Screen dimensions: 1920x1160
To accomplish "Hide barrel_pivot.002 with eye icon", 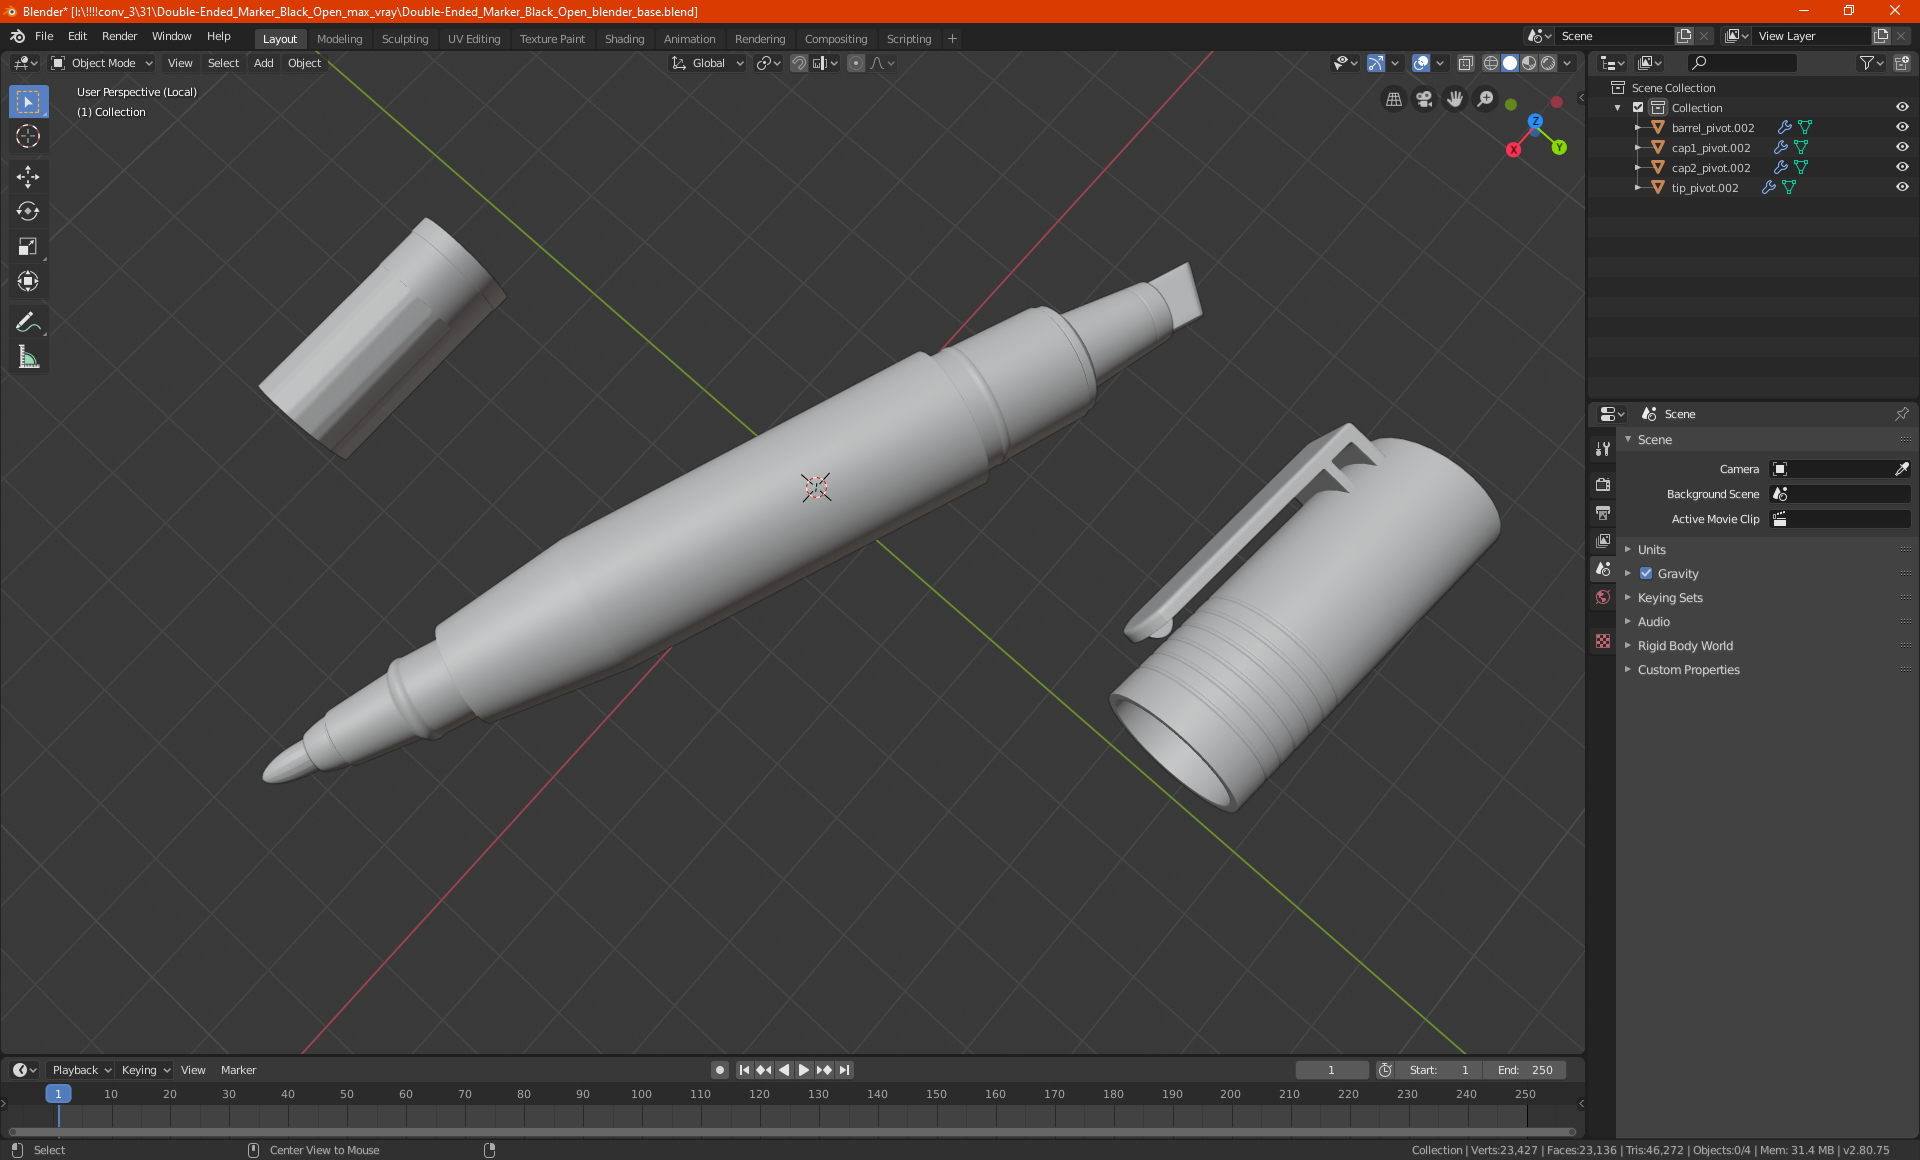I will click(1902, 127).
